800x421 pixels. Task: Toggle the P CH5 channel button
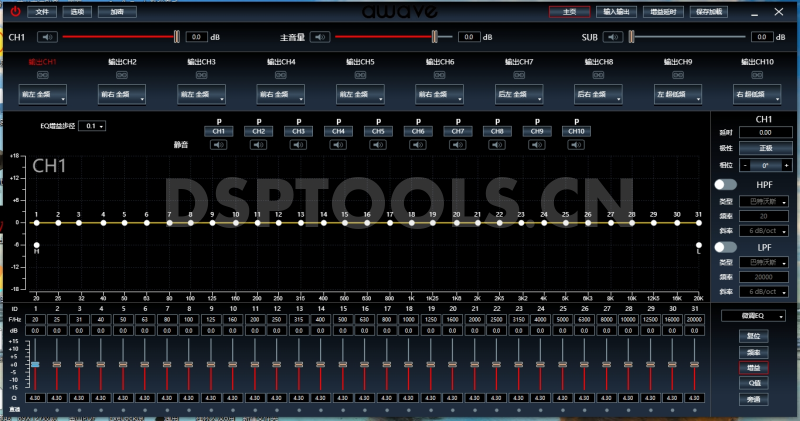coord(378,131)
